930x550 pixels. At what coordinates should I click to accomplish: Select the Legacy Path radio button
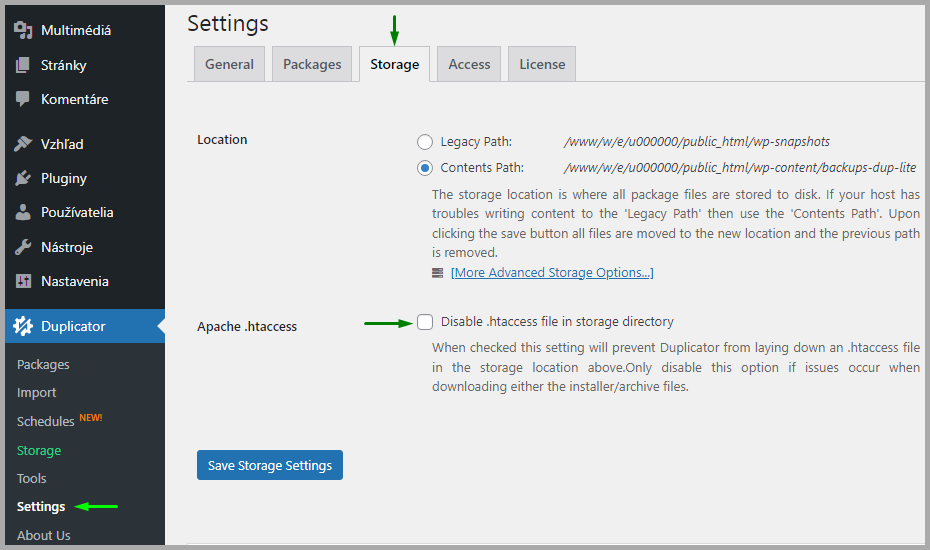(425, 142)
